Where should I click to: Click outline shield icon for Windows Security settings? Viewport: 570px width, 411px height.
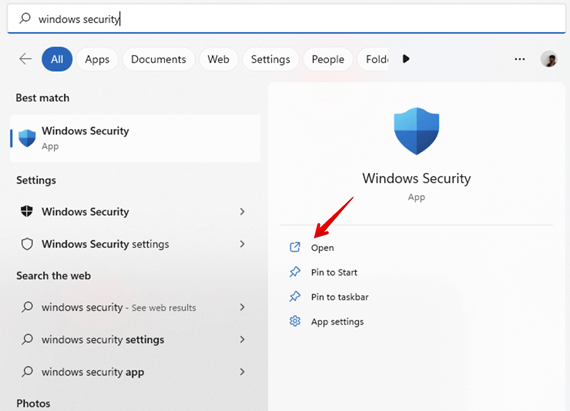click(x=27, y=244)
